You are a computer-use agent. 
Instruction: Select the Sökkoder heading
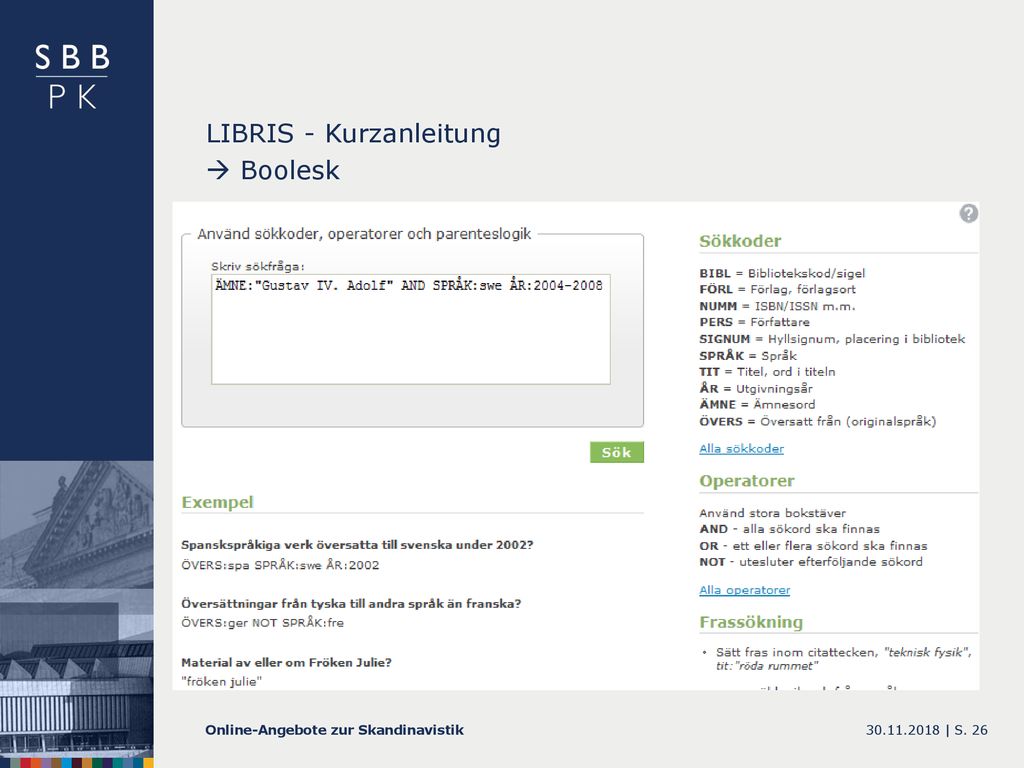pos(740,241)
